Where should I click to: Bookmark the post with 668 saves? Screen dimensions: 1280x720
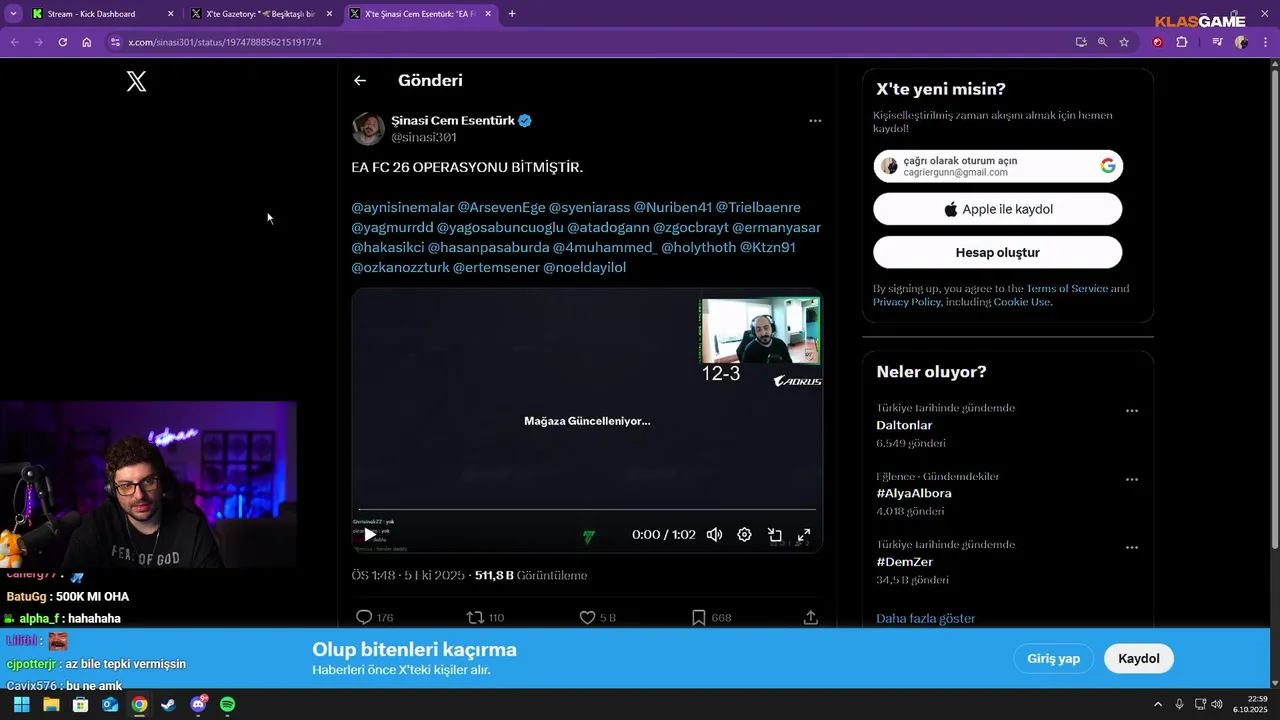click(x=699, y=618)
